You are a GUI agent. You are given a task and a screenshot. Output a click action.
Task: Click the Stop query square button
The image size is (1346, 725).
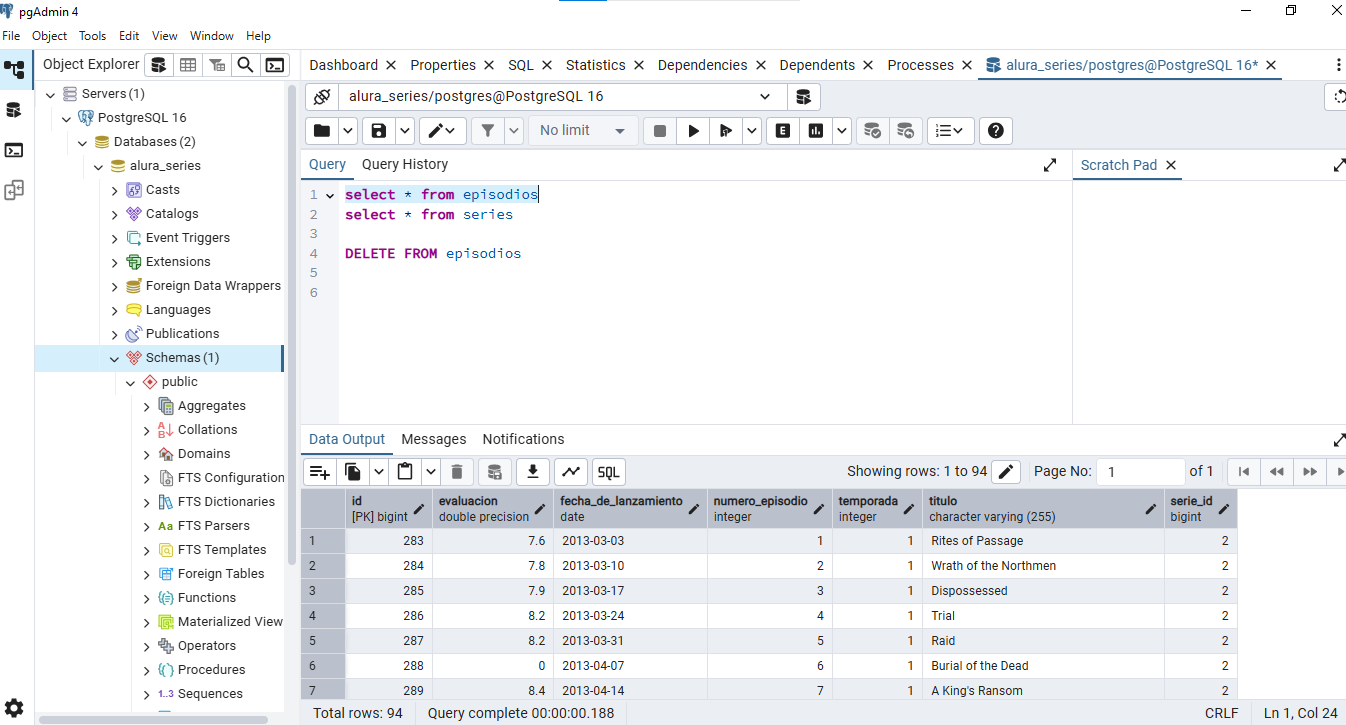pos(660,131)
